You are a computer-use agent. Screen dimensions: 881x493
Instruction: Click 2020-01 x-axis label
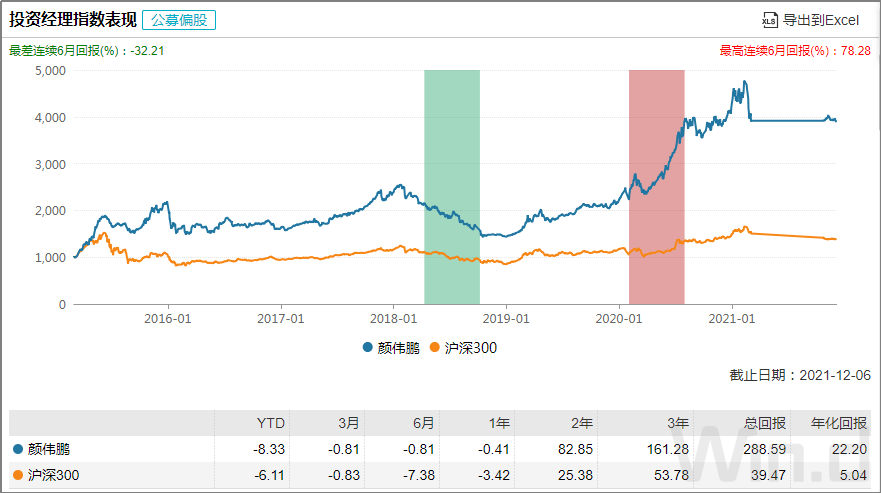[x=619, y=319]
